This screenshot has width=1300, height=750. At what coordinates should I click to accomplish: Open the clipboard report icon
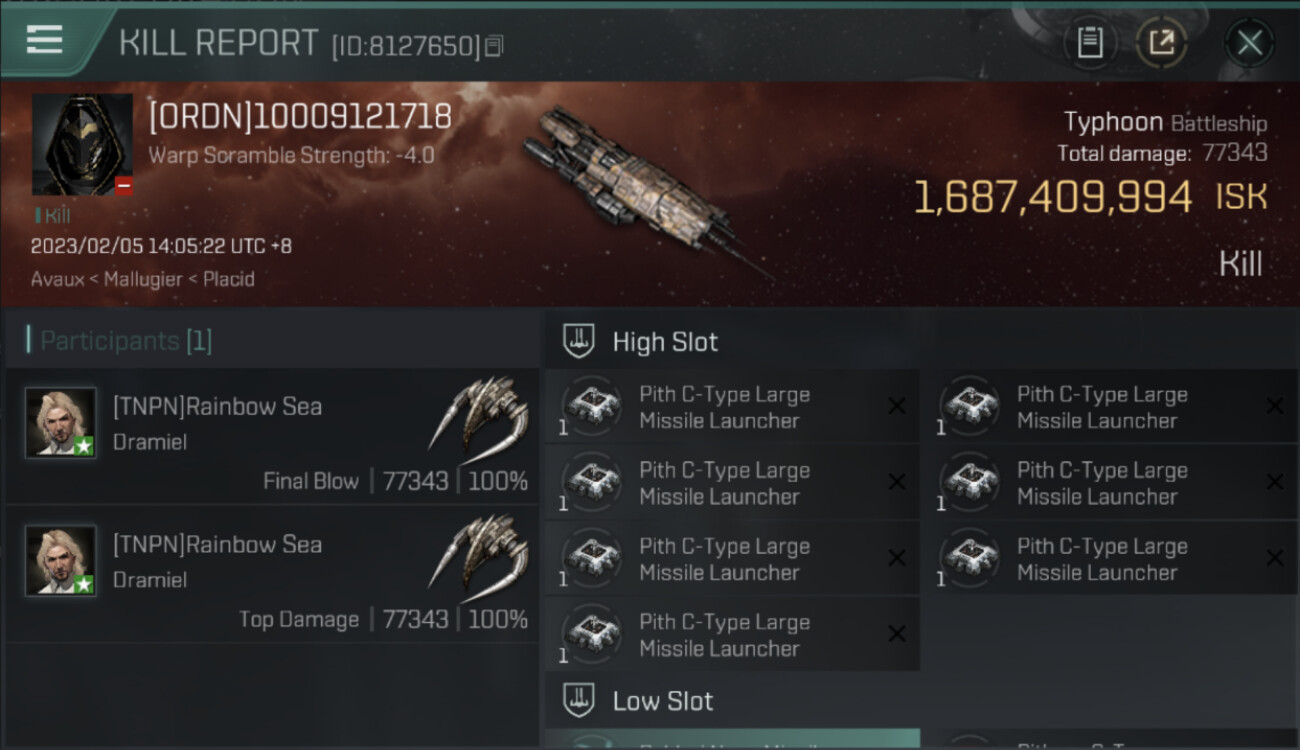[1089, 43]
